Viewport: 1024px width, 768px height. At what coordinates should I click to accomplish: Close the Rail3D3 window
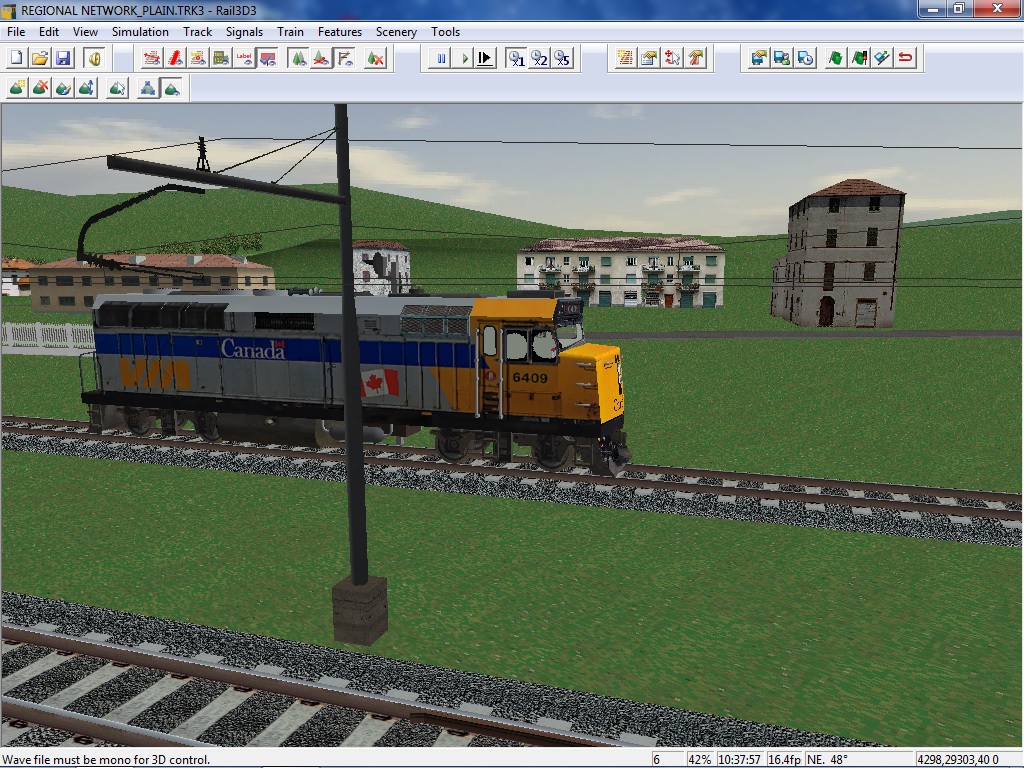[x=997, y=8]
